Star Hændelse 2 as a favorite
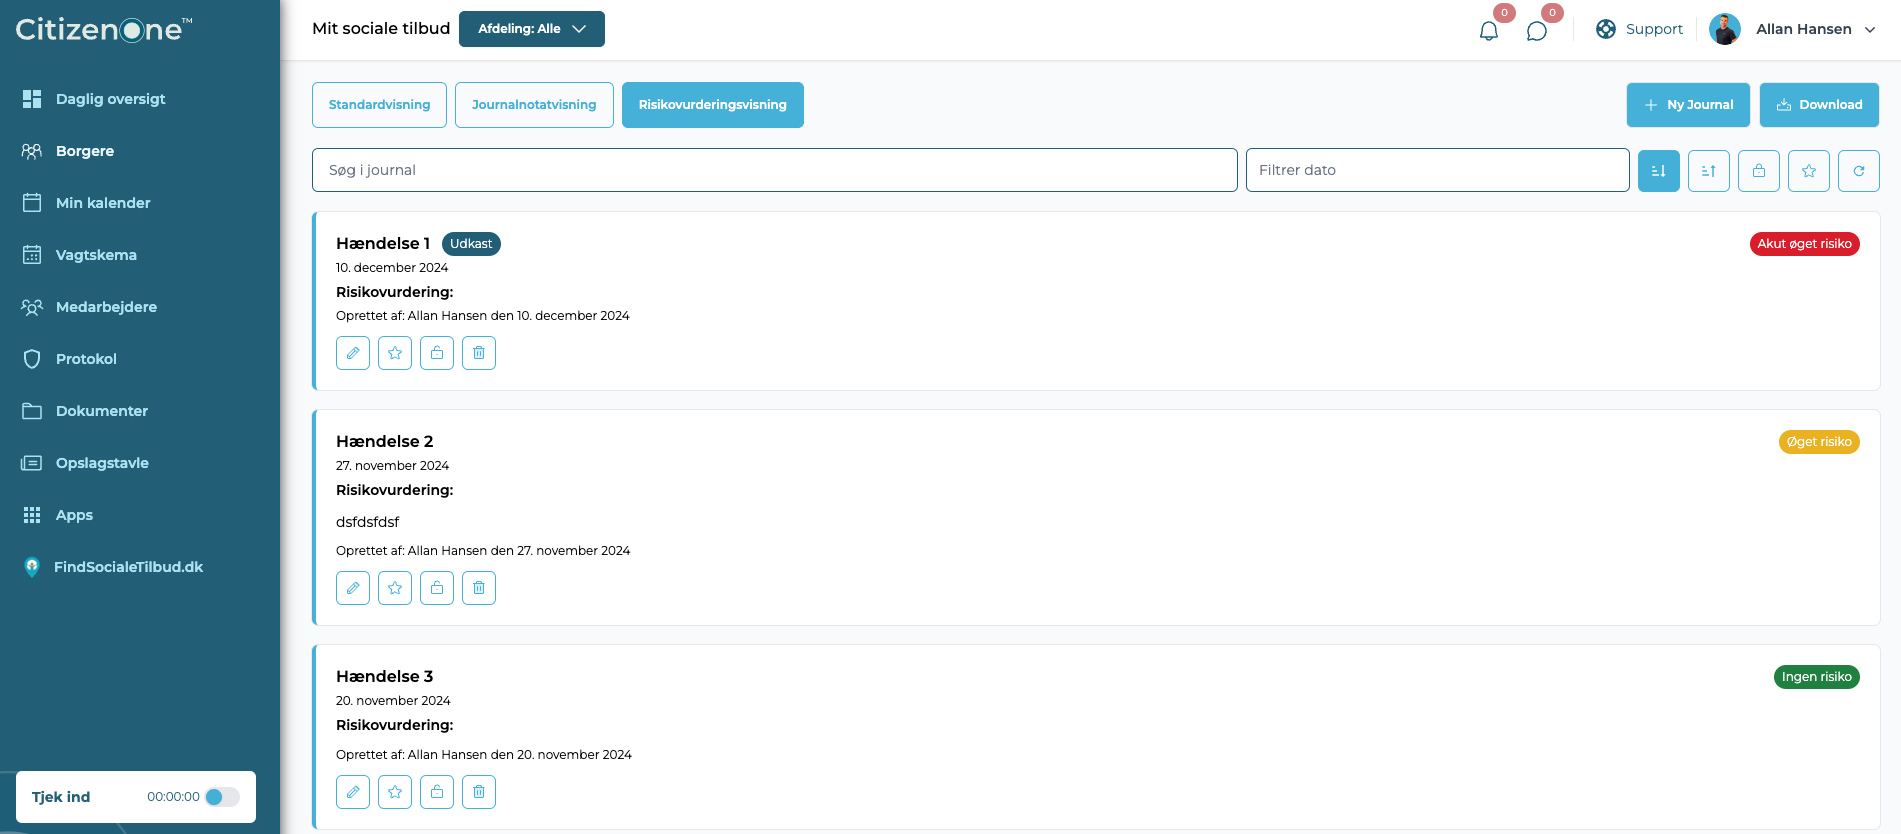 (395, 588)
